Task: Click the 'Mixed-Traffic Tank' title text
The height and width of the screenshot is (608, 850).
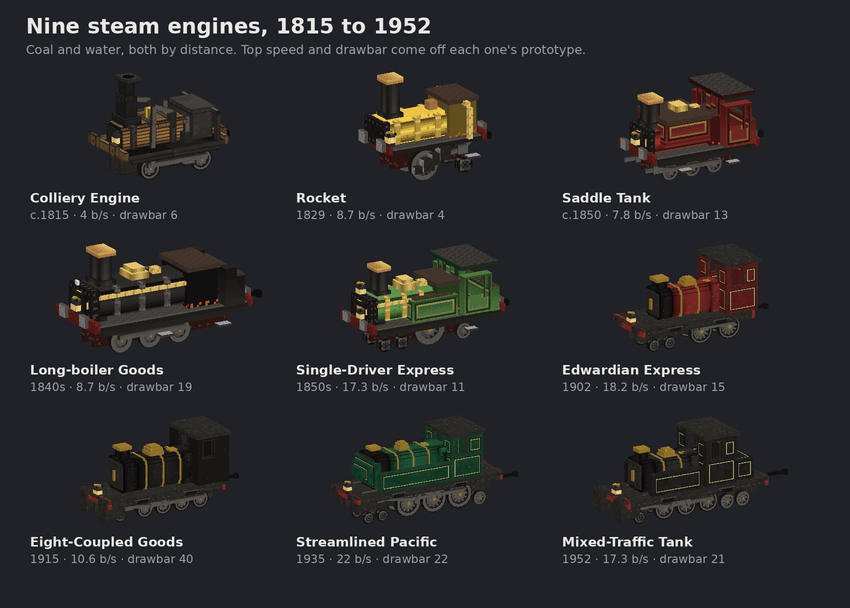Action: (627, 542)
